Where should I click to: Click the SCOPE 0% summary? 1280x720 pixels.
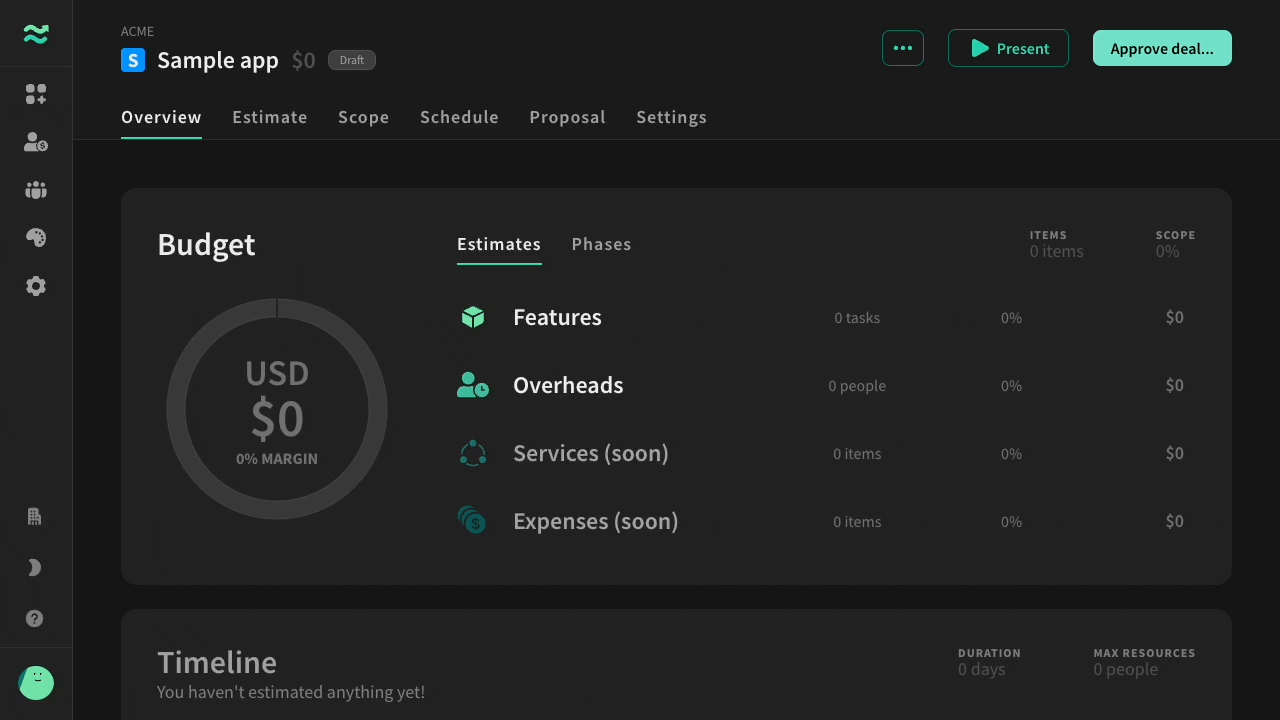(1175, 244)
